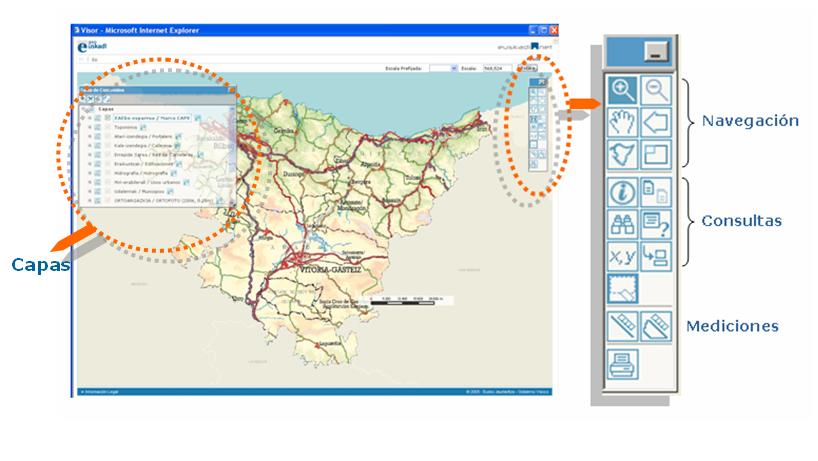Click the printer icon in tool palette
Screen dimensions: 818x461
pos(623,361)
